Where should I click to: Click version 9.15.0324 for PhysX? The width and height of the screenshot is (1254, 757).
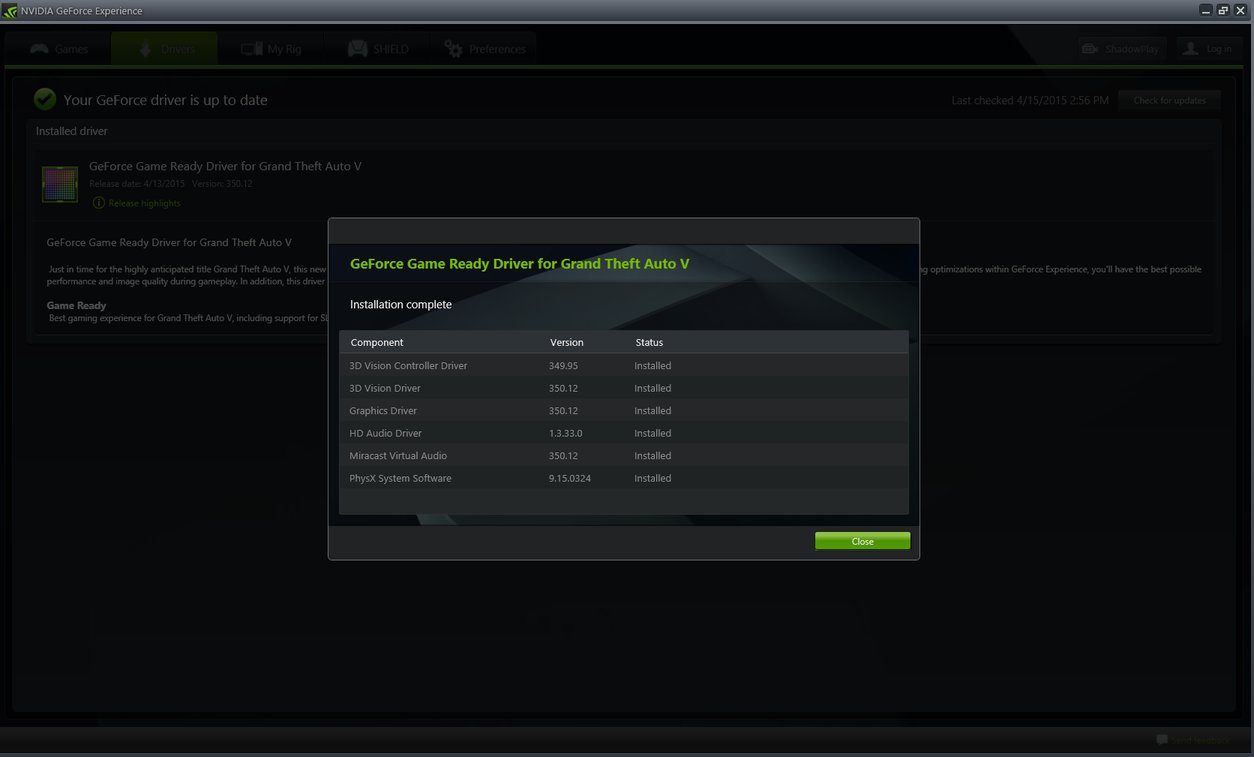point(570,478)
